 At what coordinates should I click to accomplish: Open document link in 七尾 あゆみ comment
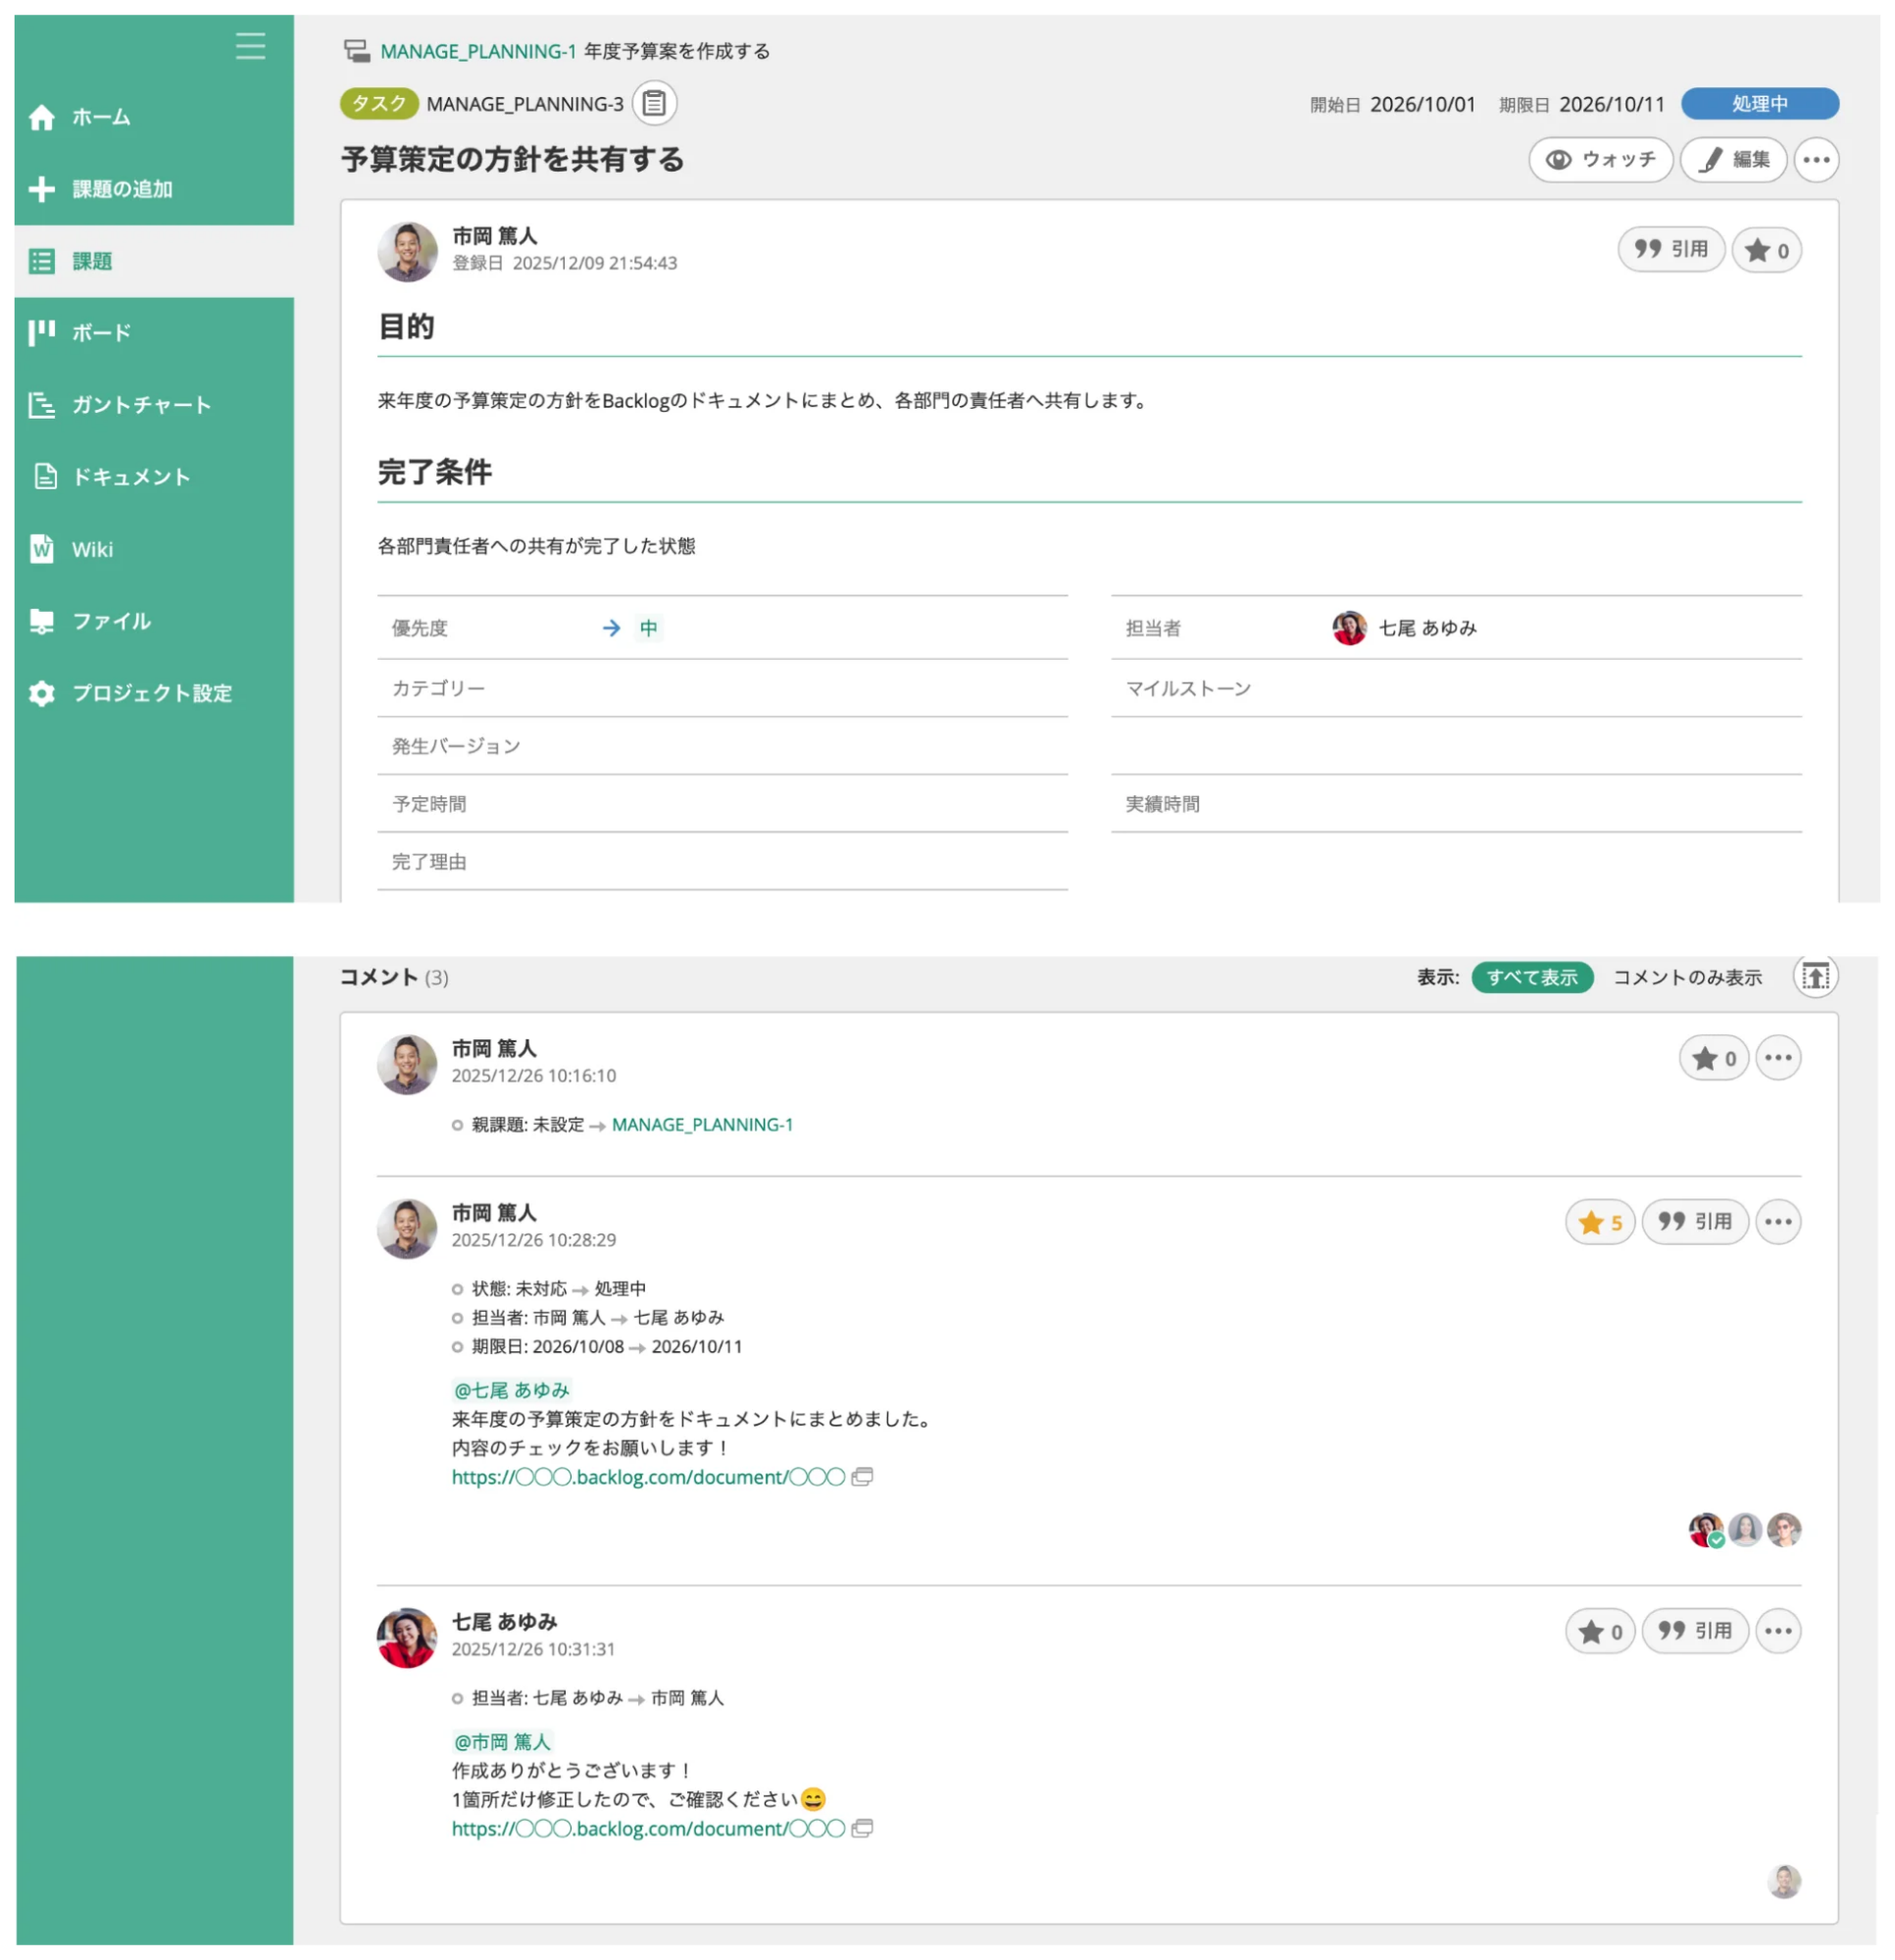click(648, 1829)
